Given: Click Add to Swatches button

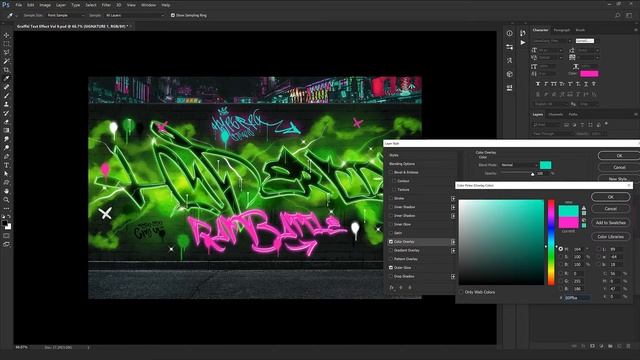Looking at the screenshot, I should click(611, 223).
